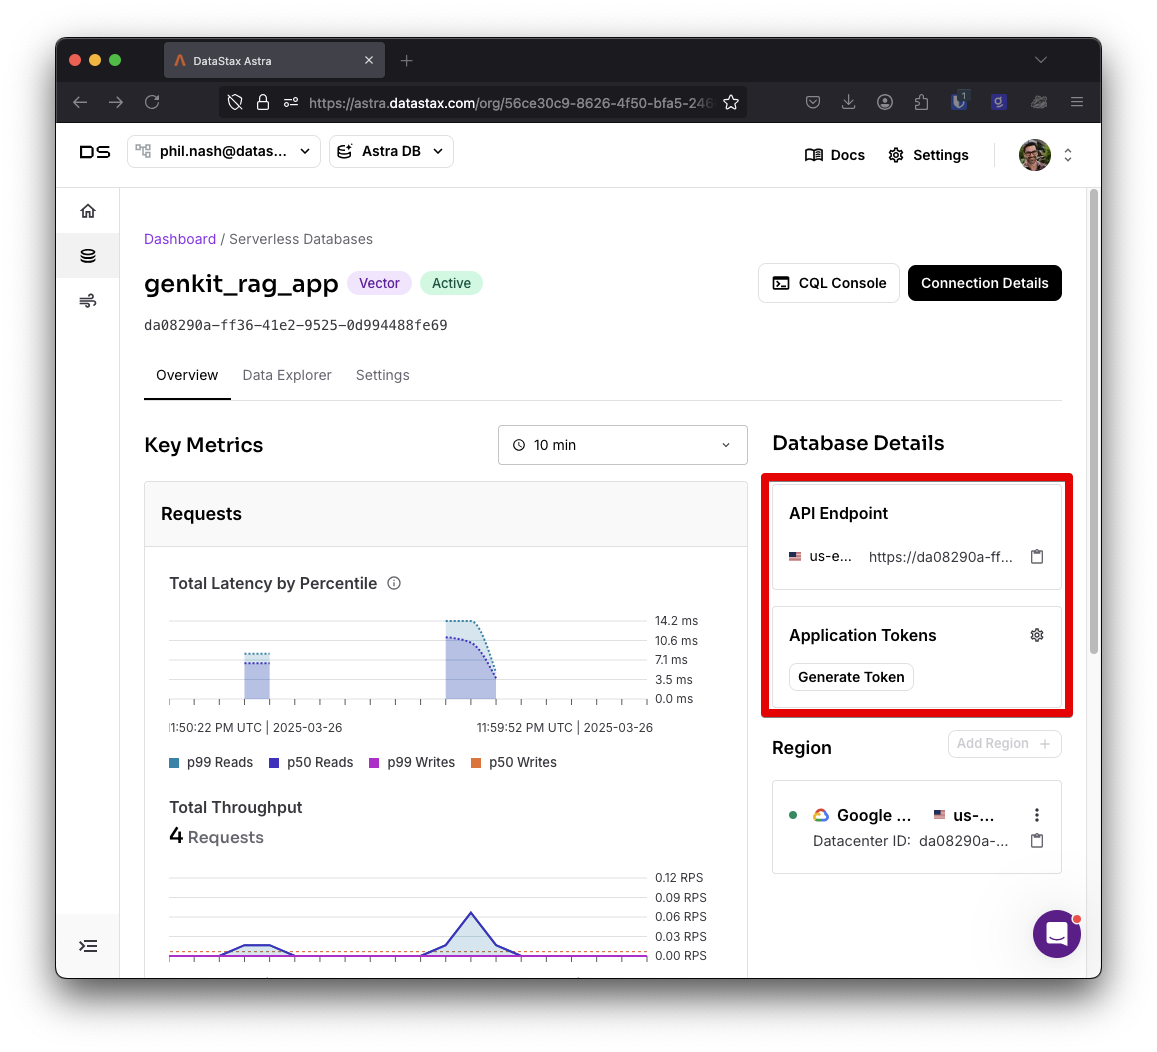Click the genkit_rag_app database title
The width and height of the screenshot is (1157, 1052).
(x=241, y=284)
